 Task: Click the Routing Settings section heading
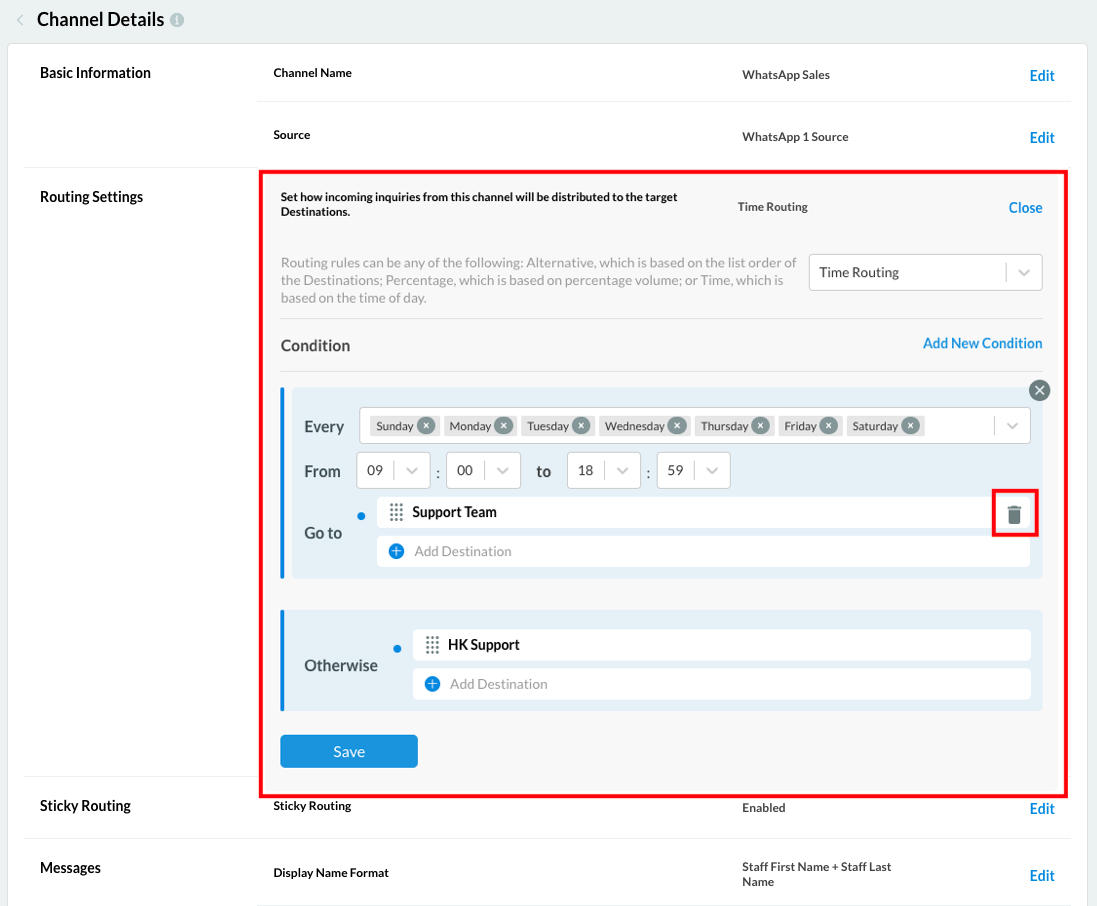(91, 197)
